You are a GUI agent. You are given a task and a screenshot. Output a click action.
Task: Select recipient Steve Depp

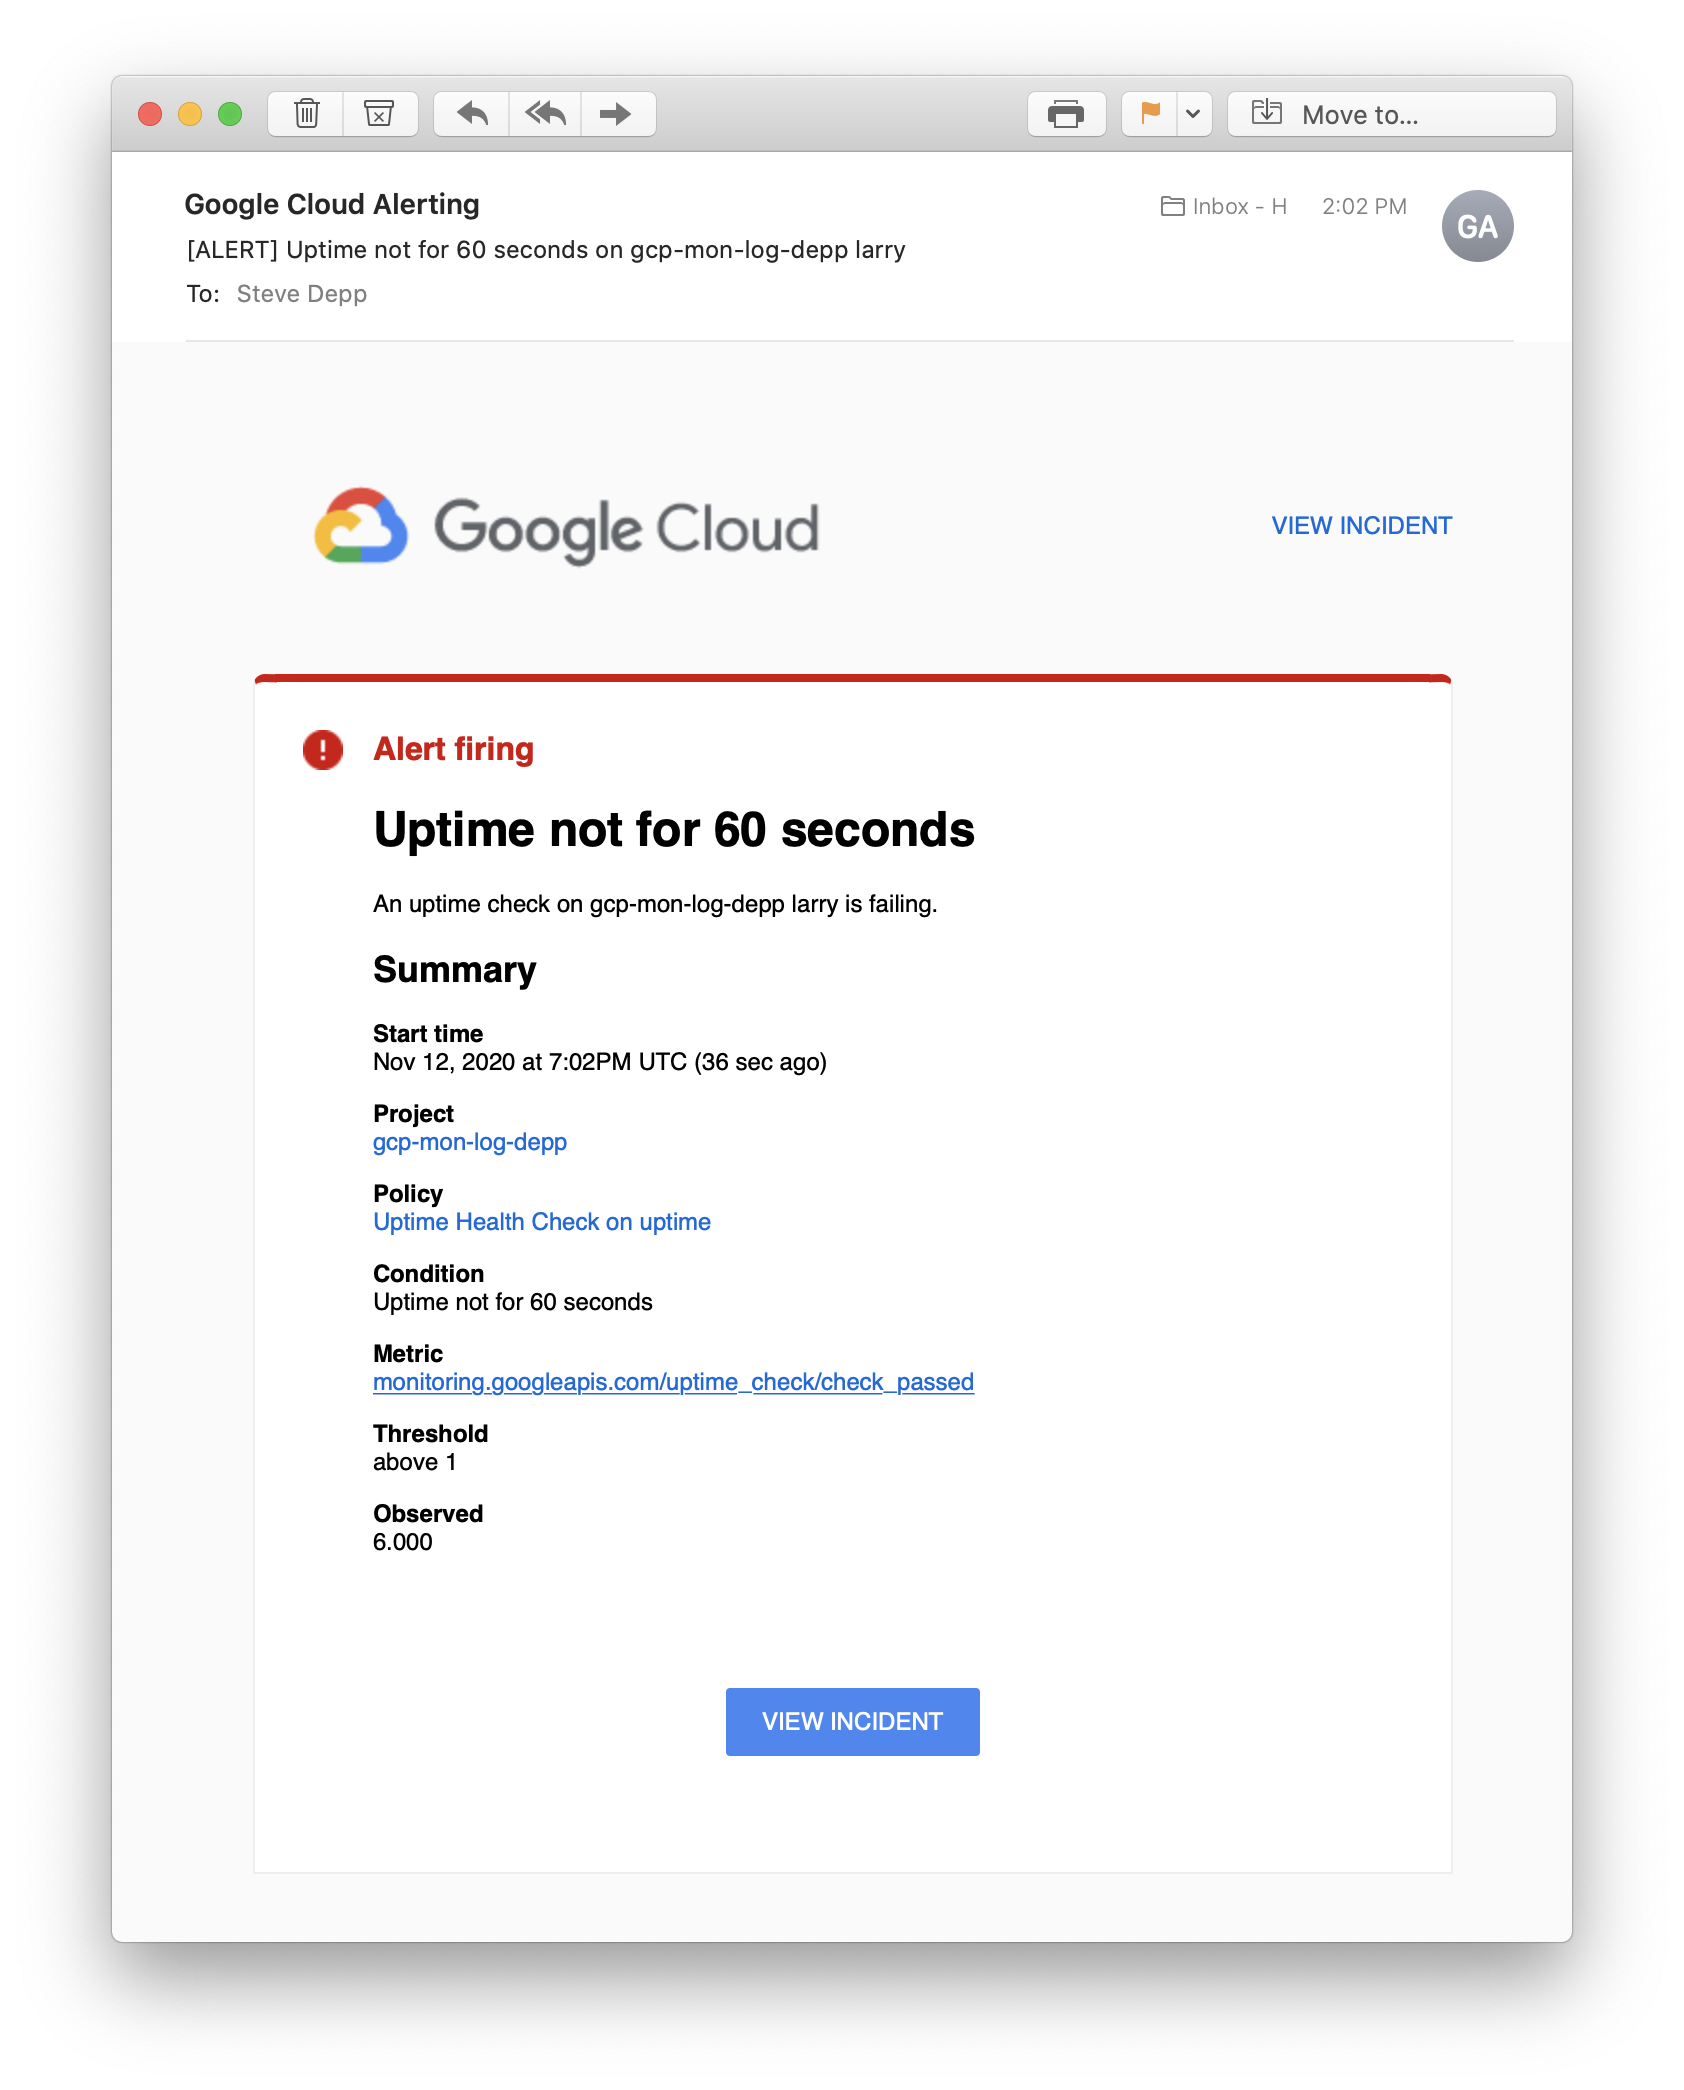(x=302, y=293)
